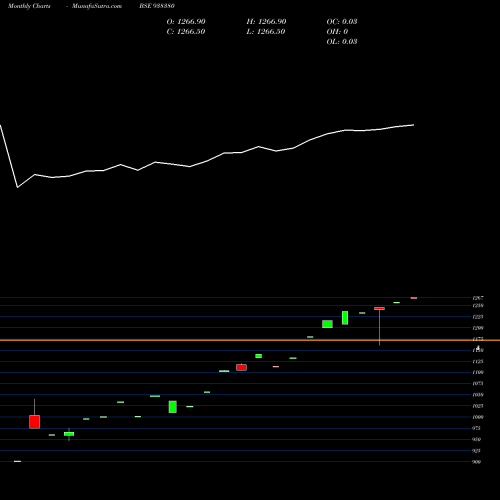The width and height of the screenshot is (500, 500).
Task: Click the right end of white line chart
Action: coord(414,125)
